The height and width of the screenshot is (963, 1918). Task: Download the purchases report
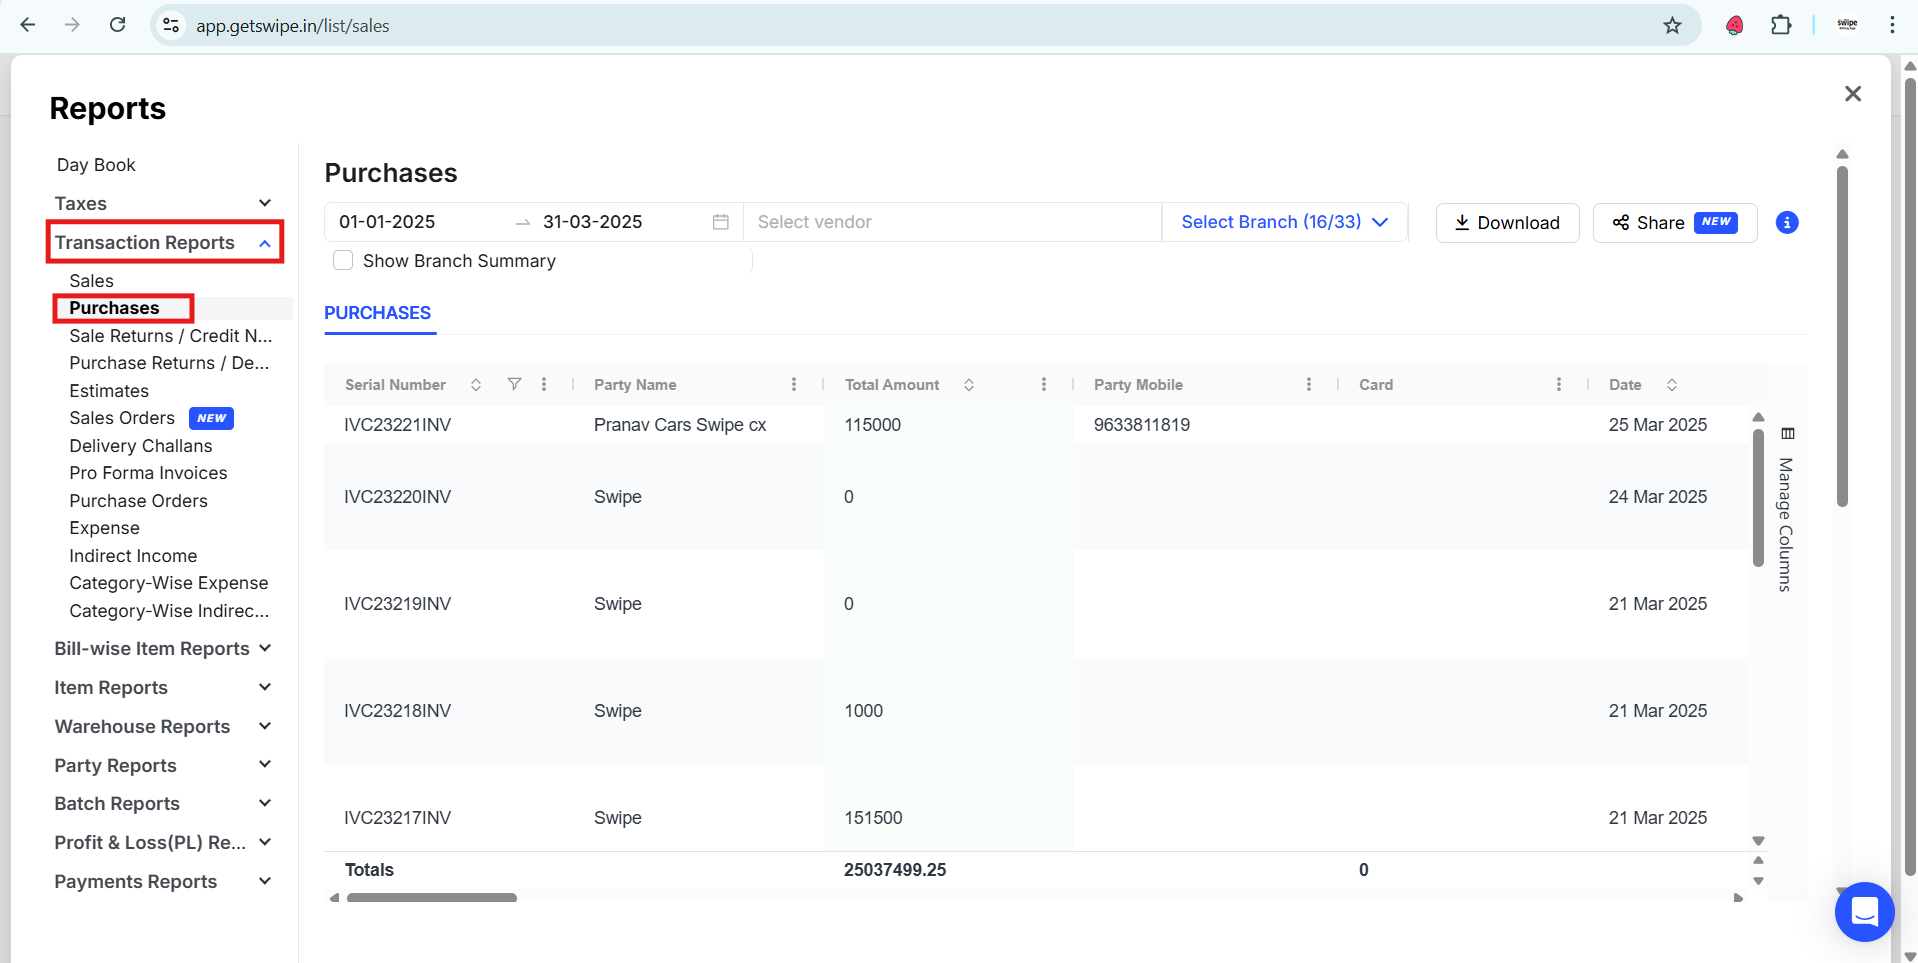pyautogui.click(x=1507, y=222)
